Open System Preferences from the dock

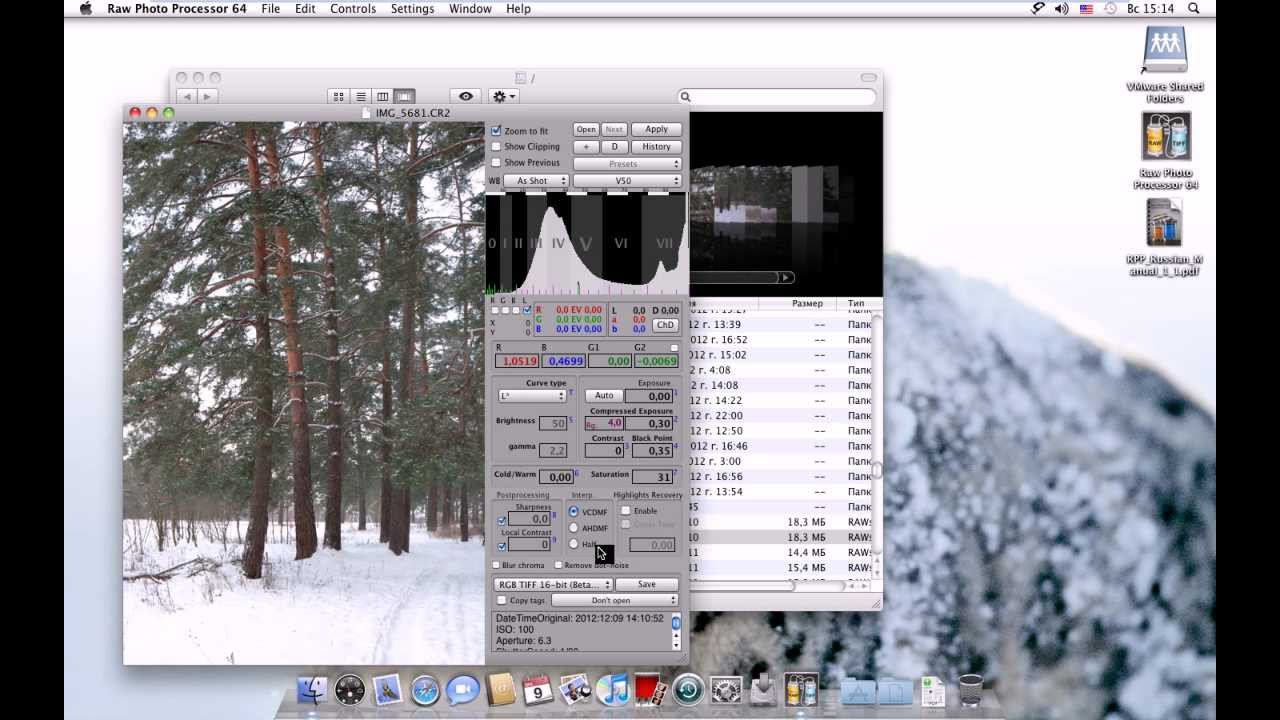[x=725, y=690]
